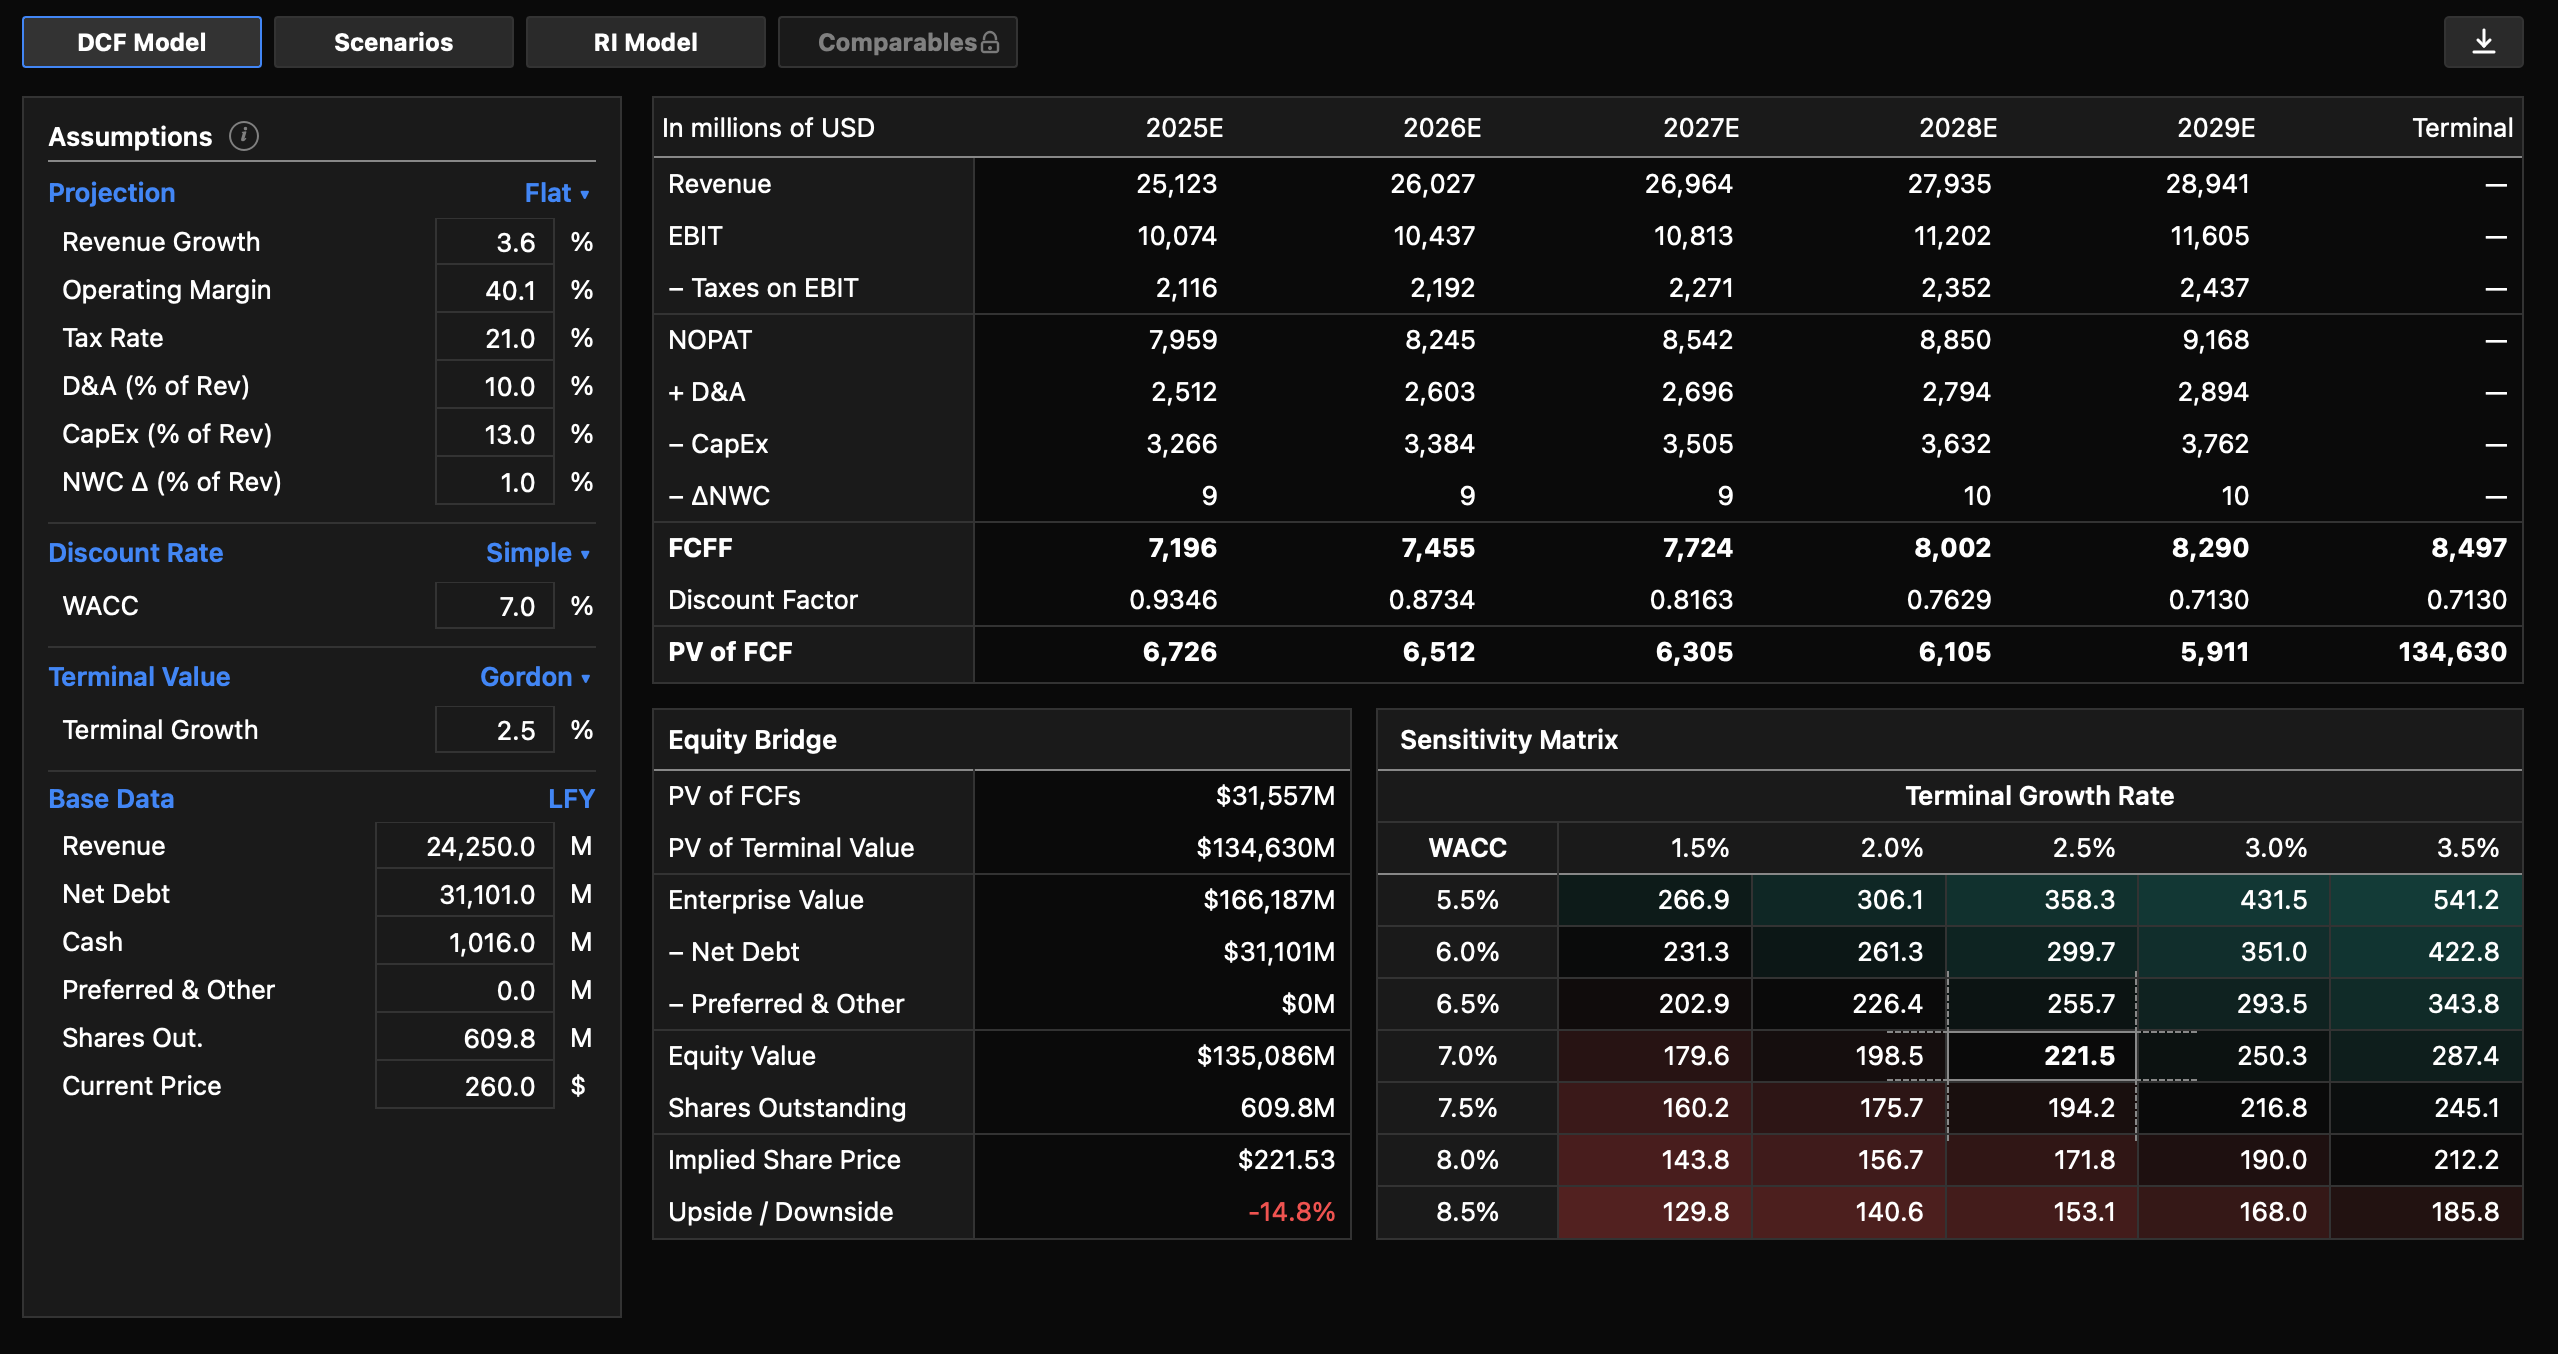
Task: Edit the Operating Margin field
Action: coord(496,289)
